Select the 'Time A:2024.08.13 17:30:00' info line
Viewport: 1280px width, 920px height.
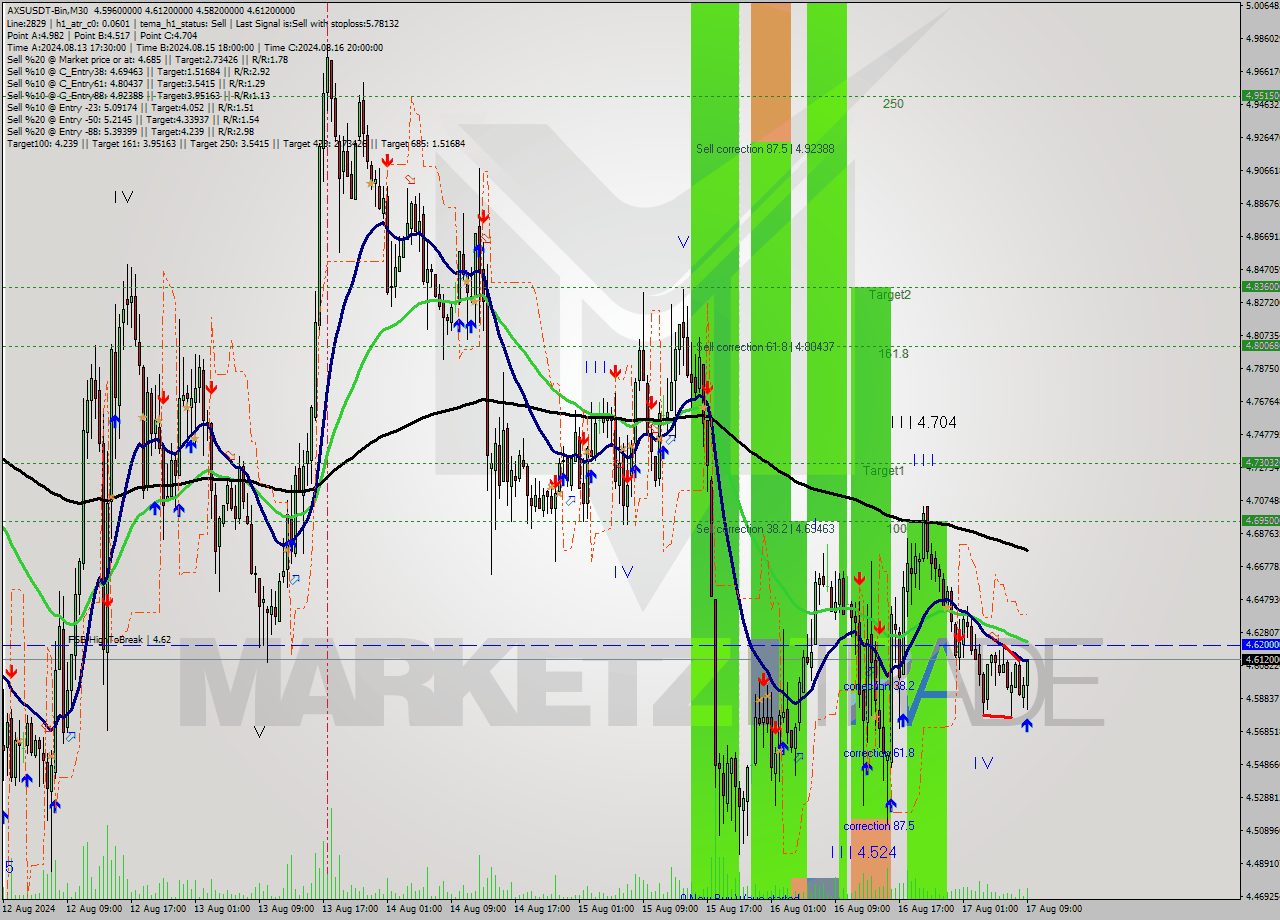tap(193, 47)
